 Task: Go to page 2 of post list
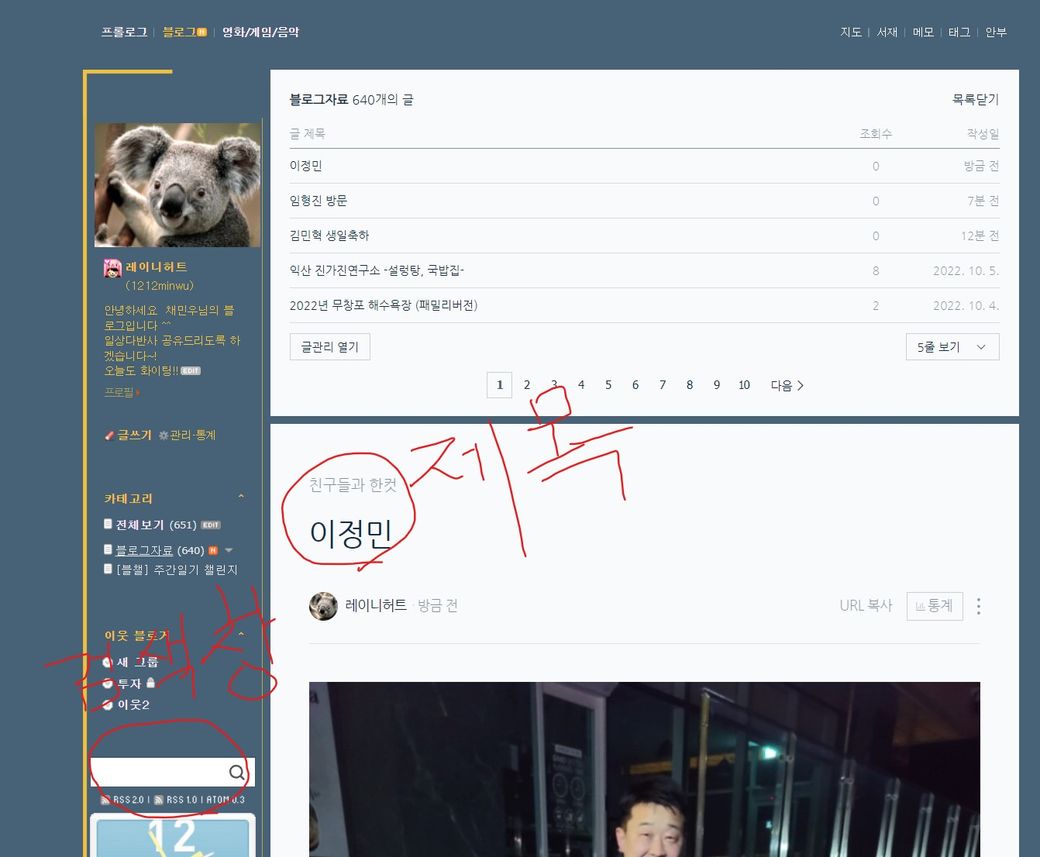527,385
